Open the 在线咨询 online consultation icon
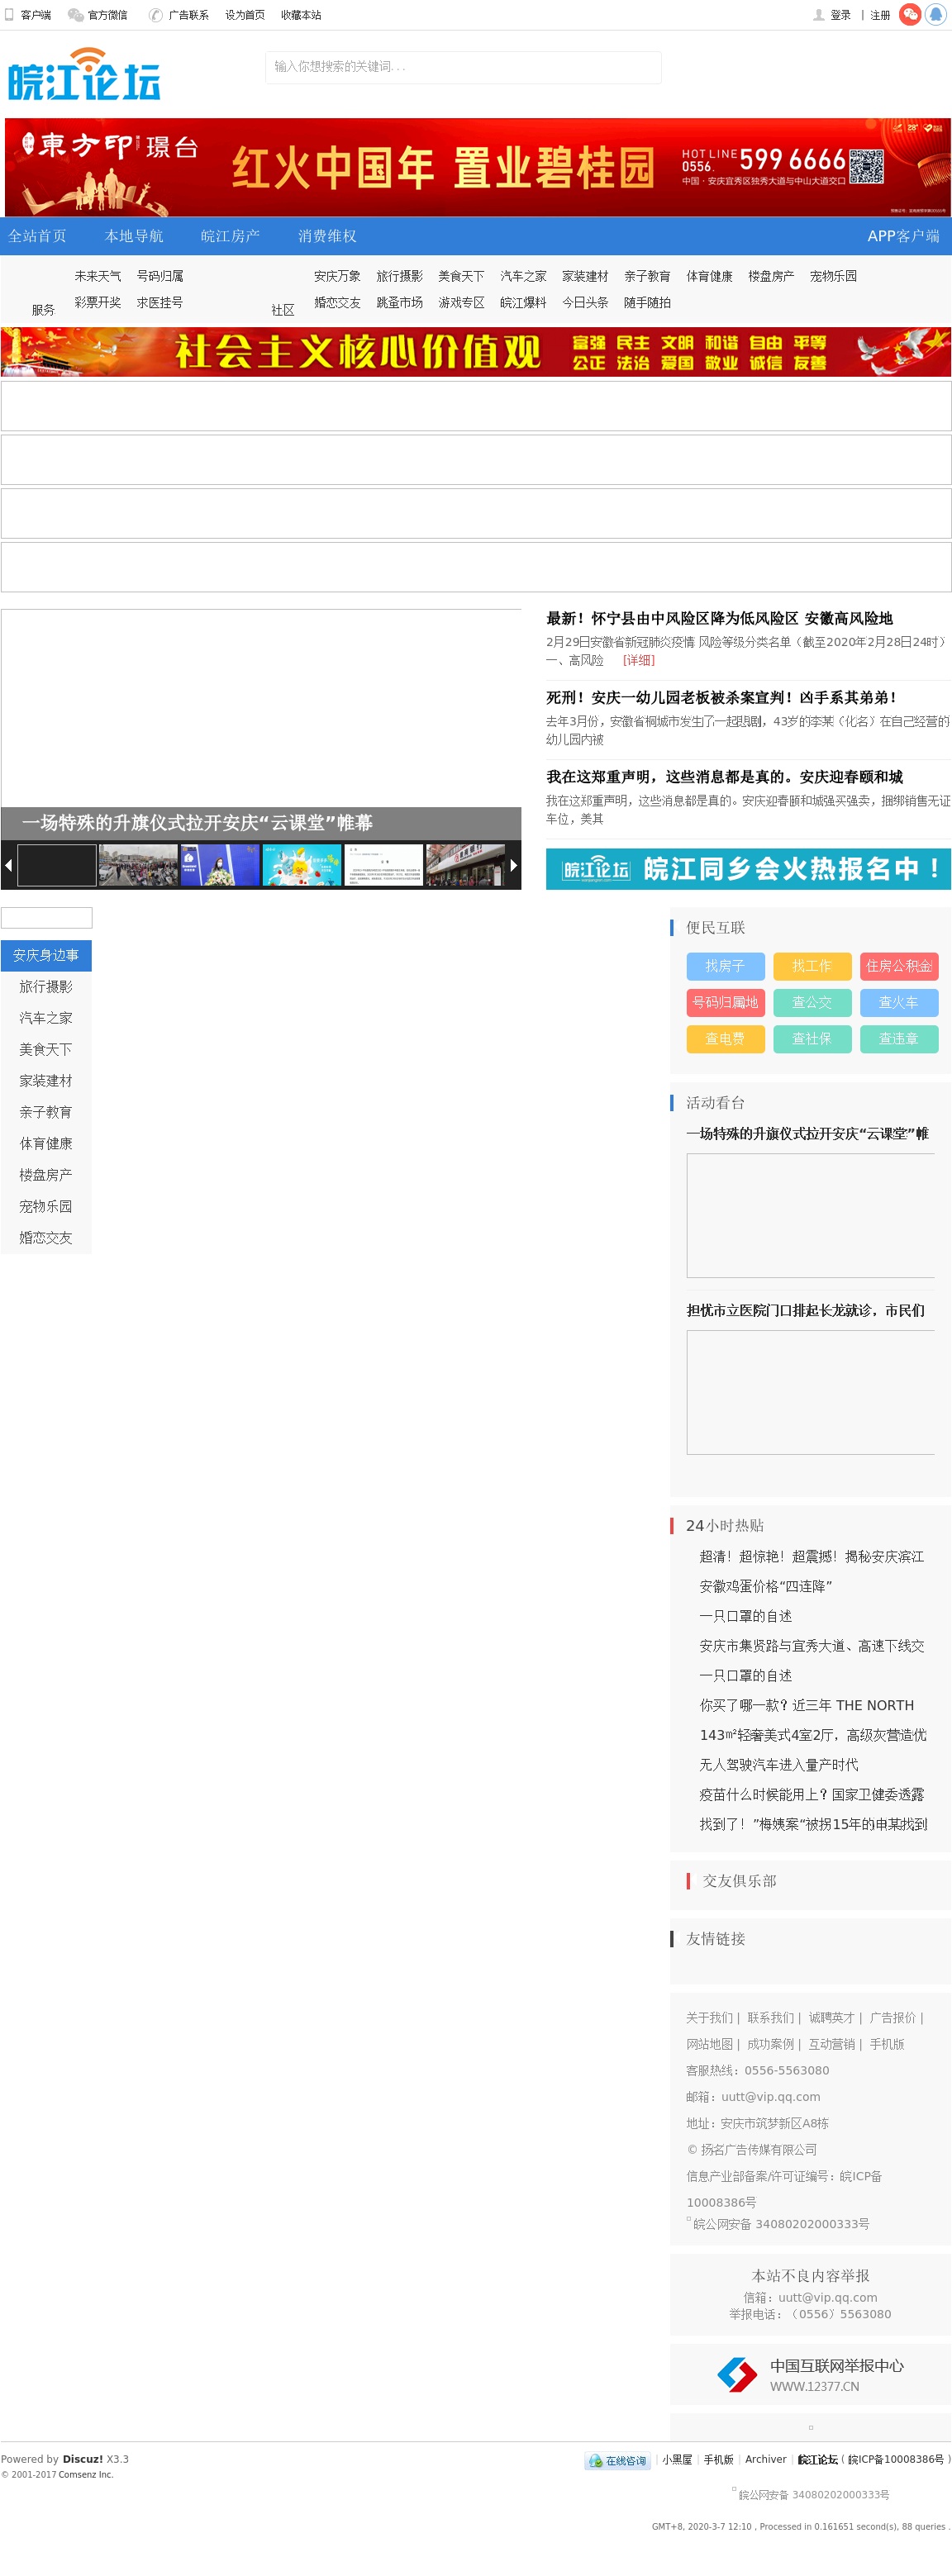This screenshot has width=952, height=2576. [x=618, y=2460]
